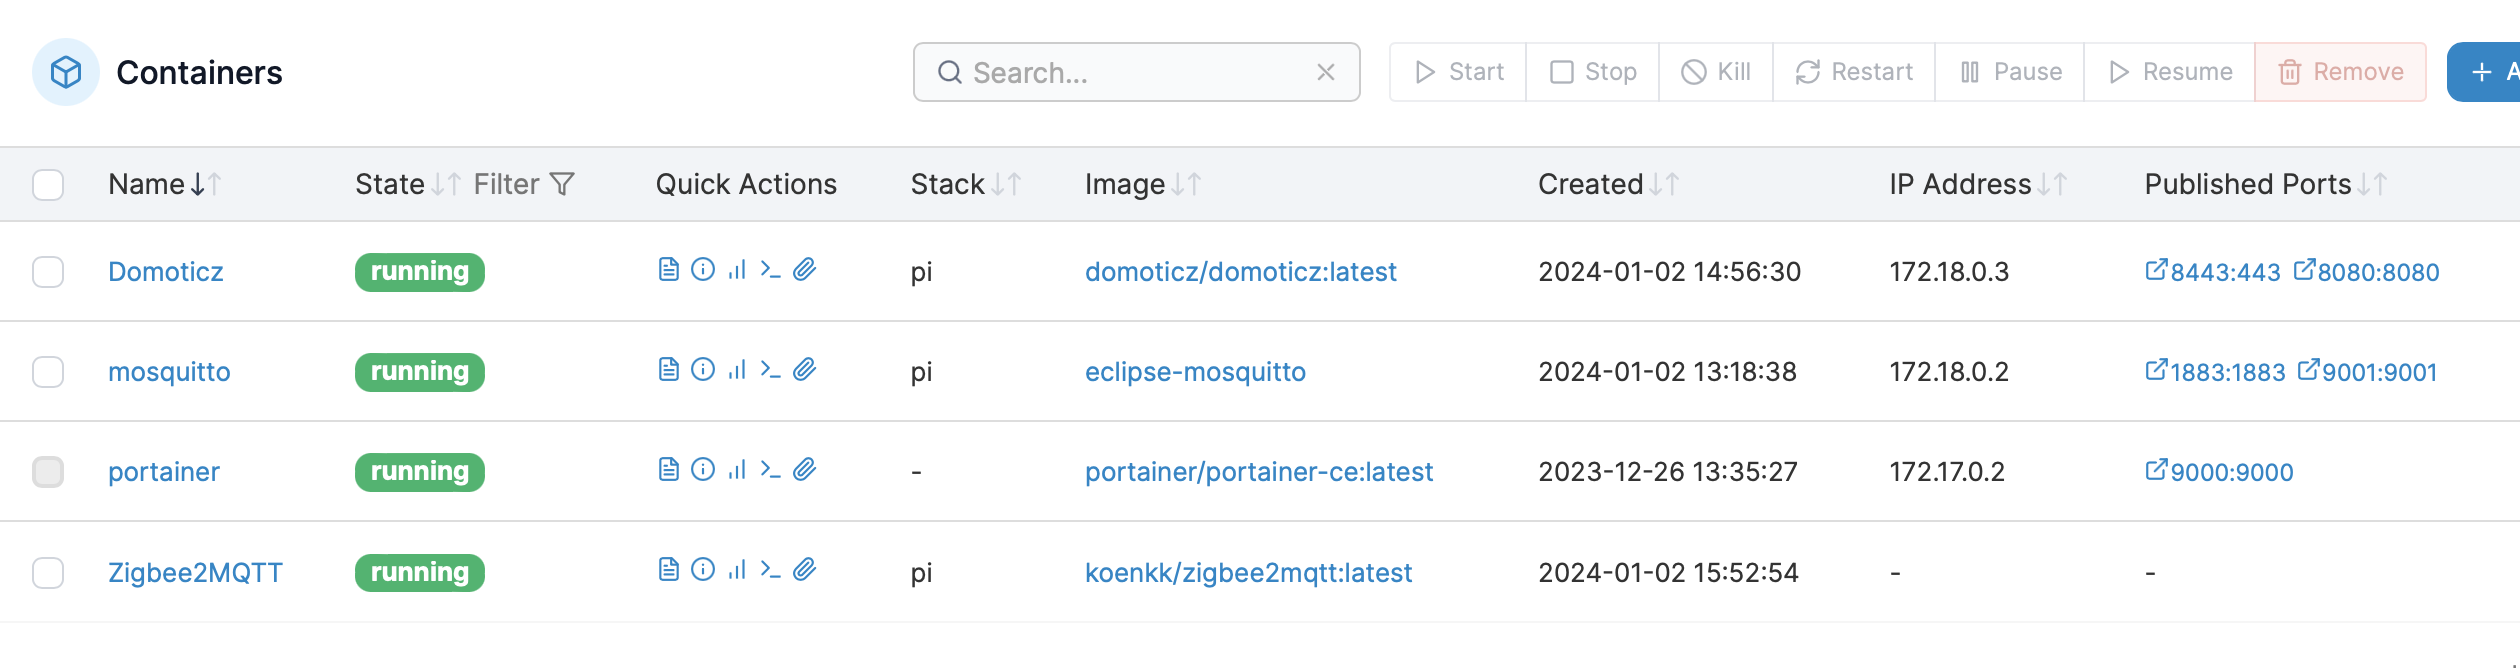Open published port 8443:443 link
Screen dimensions: 2520x668
(x=2213, y=272)
